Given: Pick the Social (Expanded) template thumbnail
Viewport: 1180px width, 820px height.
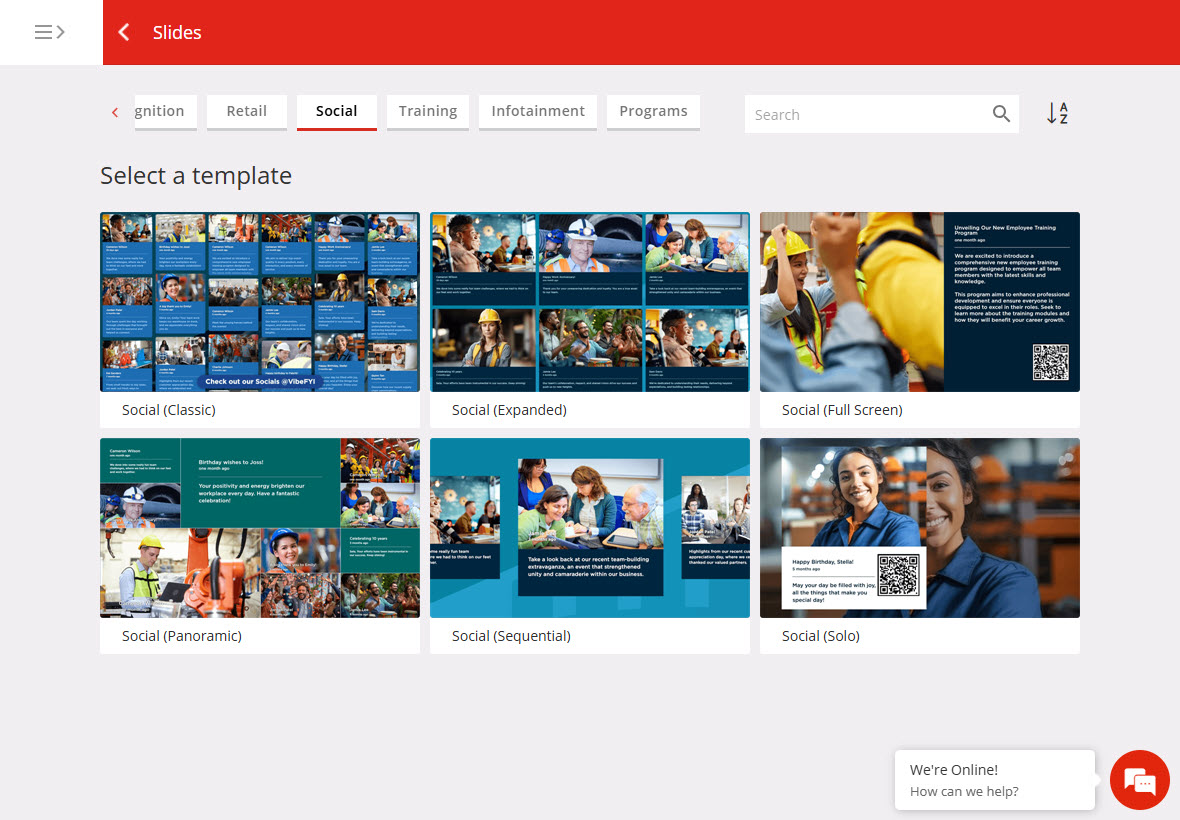Looking at the screenshot, I should point(590,302).
